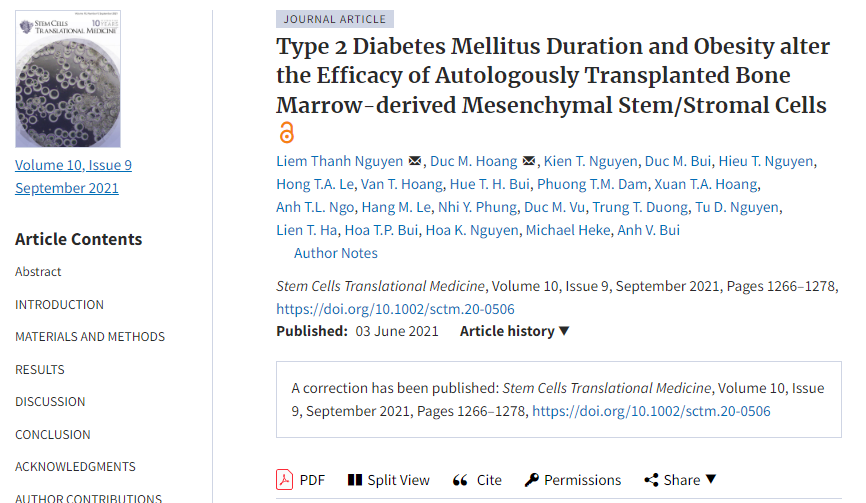Click envelope icon beside Duc M. Hoang
The image size is (866, 503).
tap(529, 162)
